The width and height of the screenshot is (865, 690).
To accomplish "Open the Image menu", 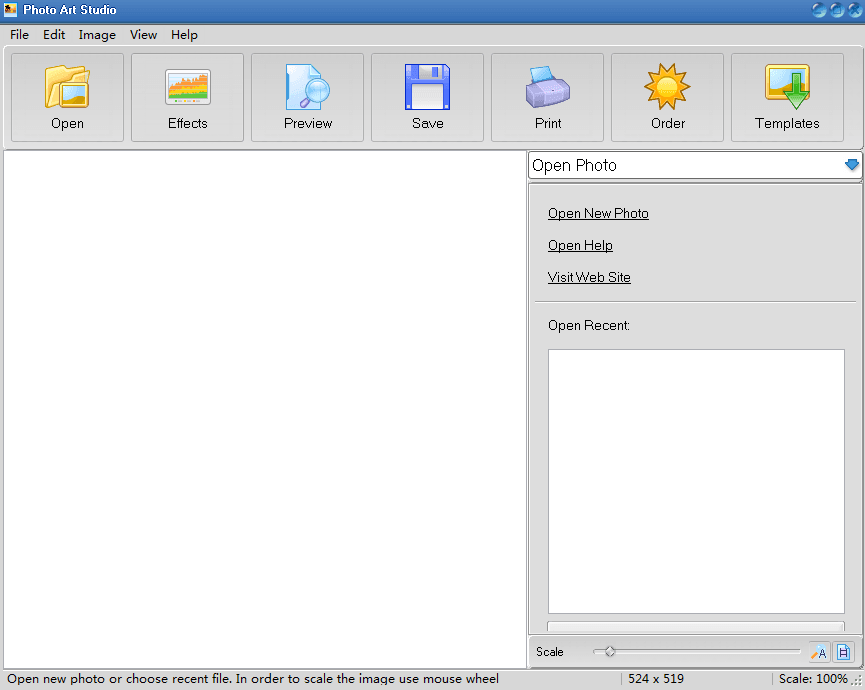I will click(x=97, y=35).
